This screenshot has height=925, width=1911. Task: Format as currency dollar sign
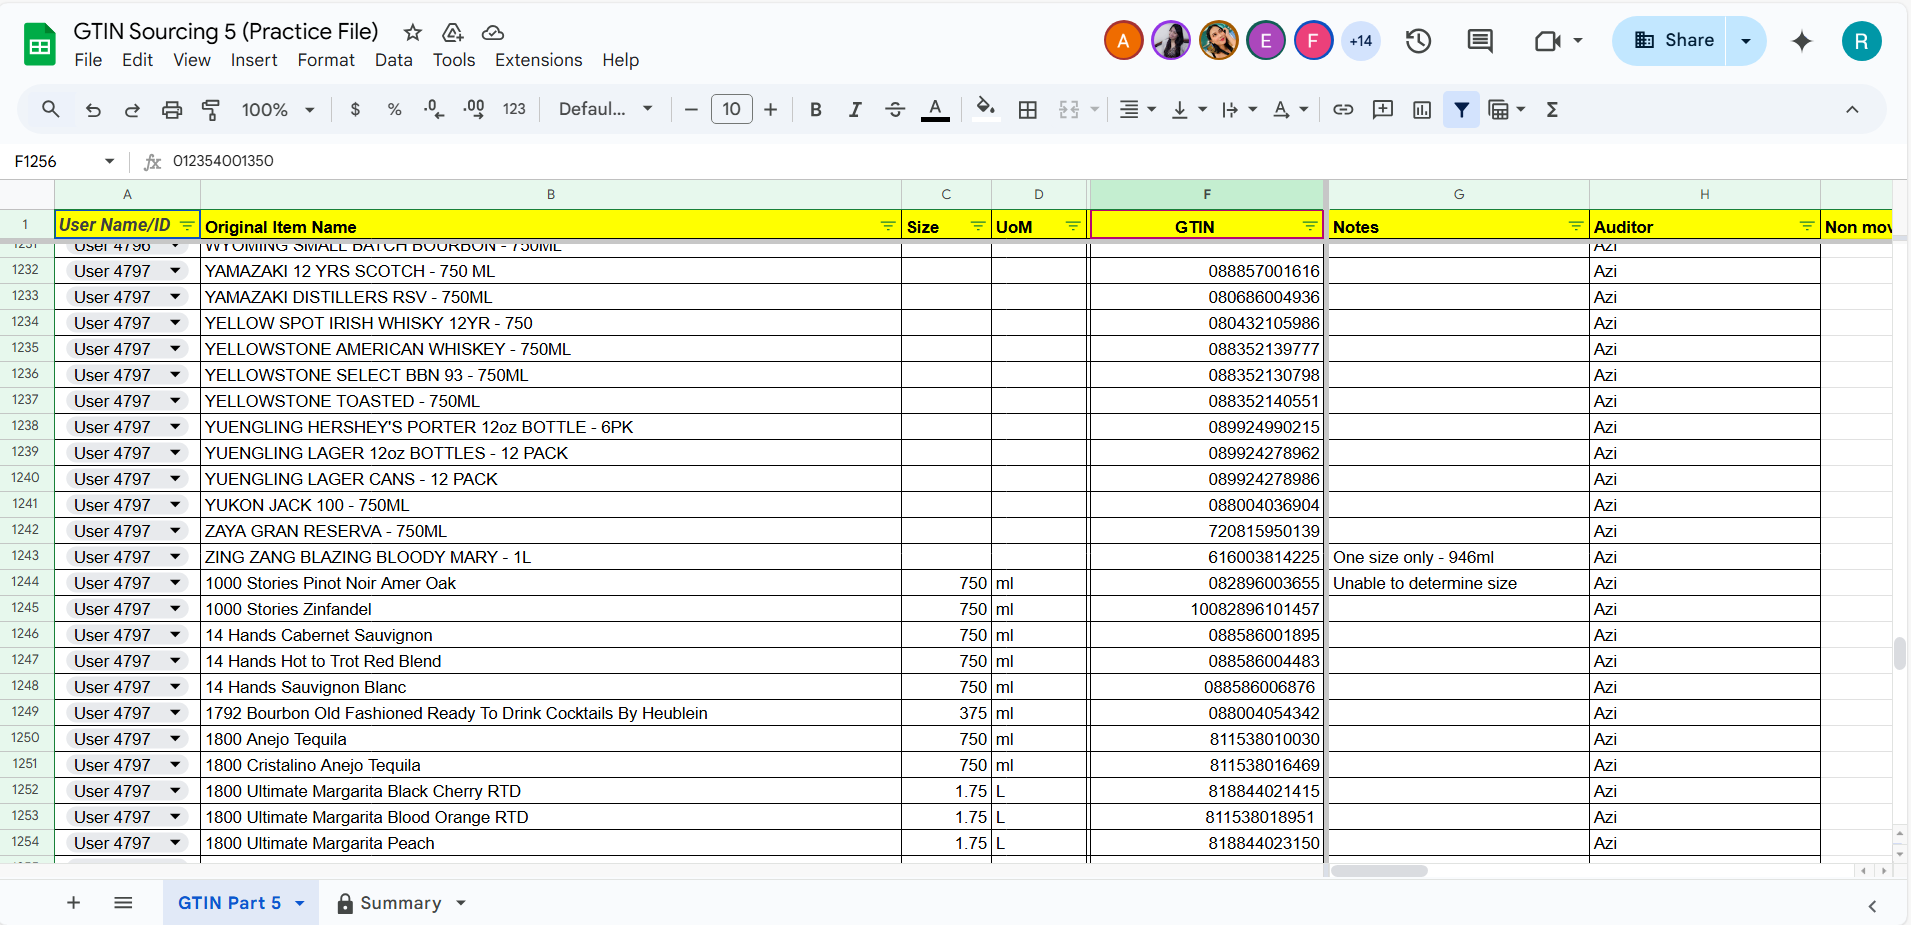pos(355,110)
